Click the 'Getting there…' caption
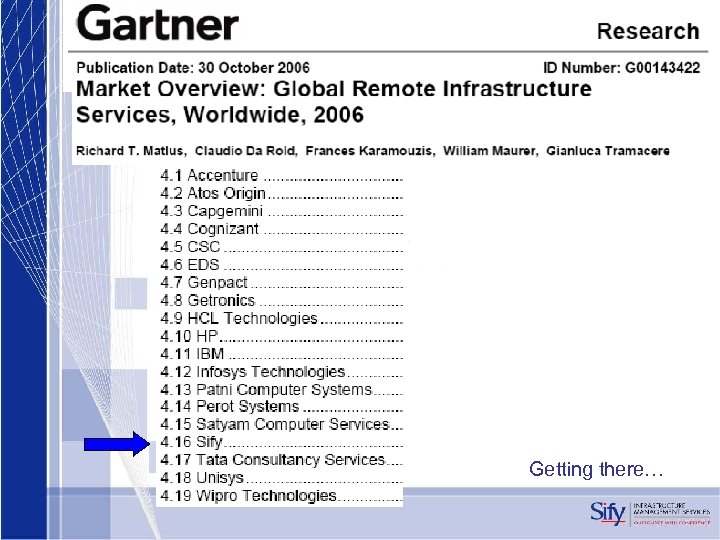The height and width of the screenshot is (540, 720). pos(596,470)
